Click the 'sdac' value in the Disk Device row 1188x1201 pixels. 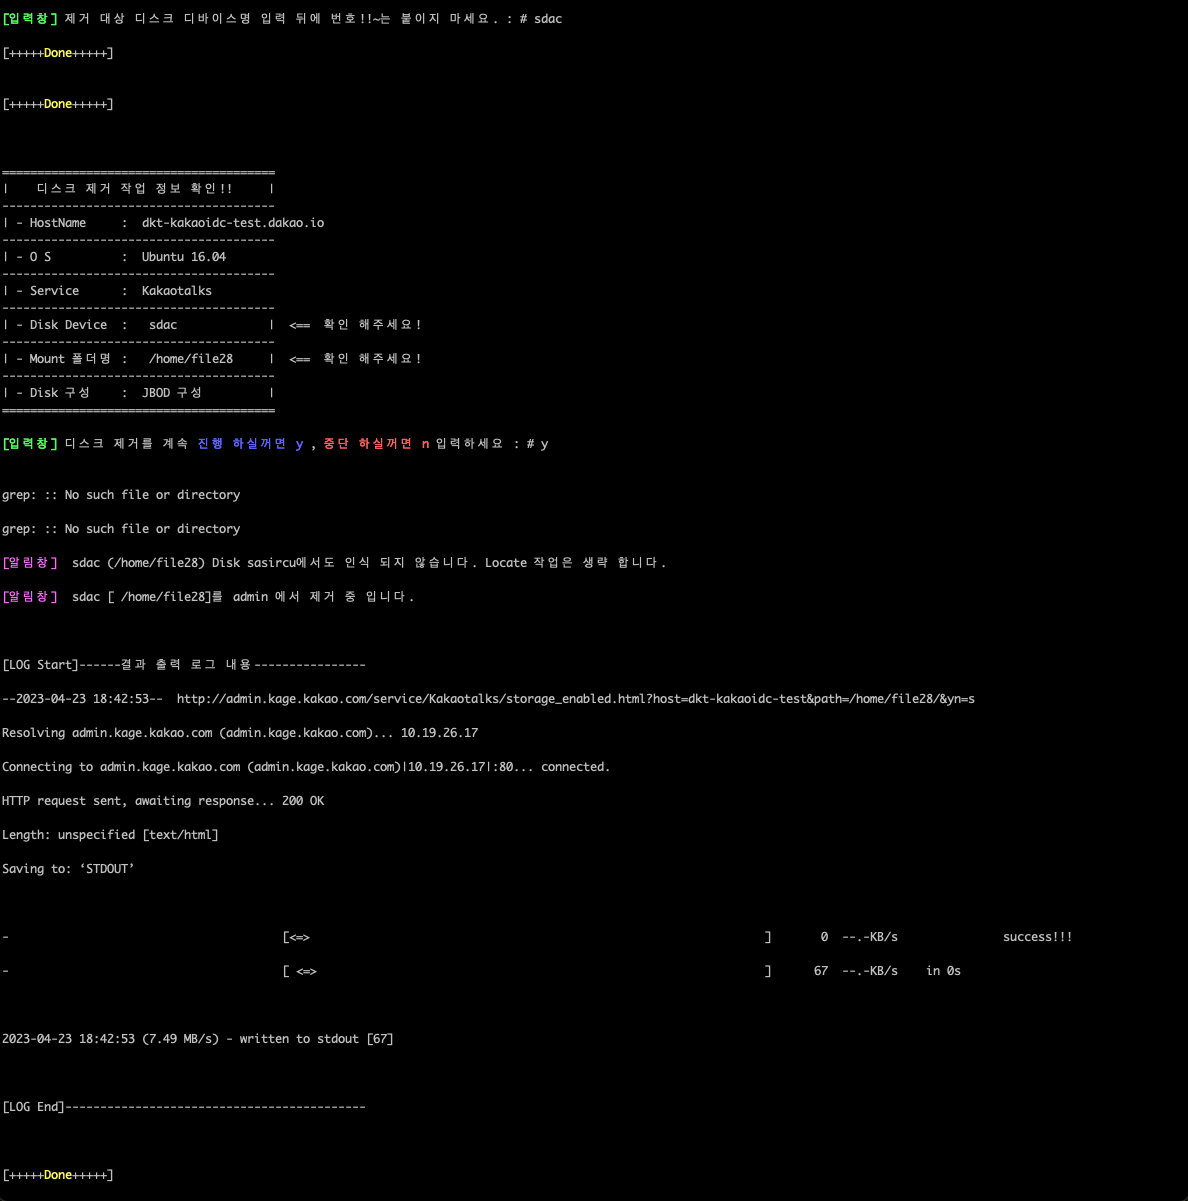pyautogui.click(x=163, y=325)
